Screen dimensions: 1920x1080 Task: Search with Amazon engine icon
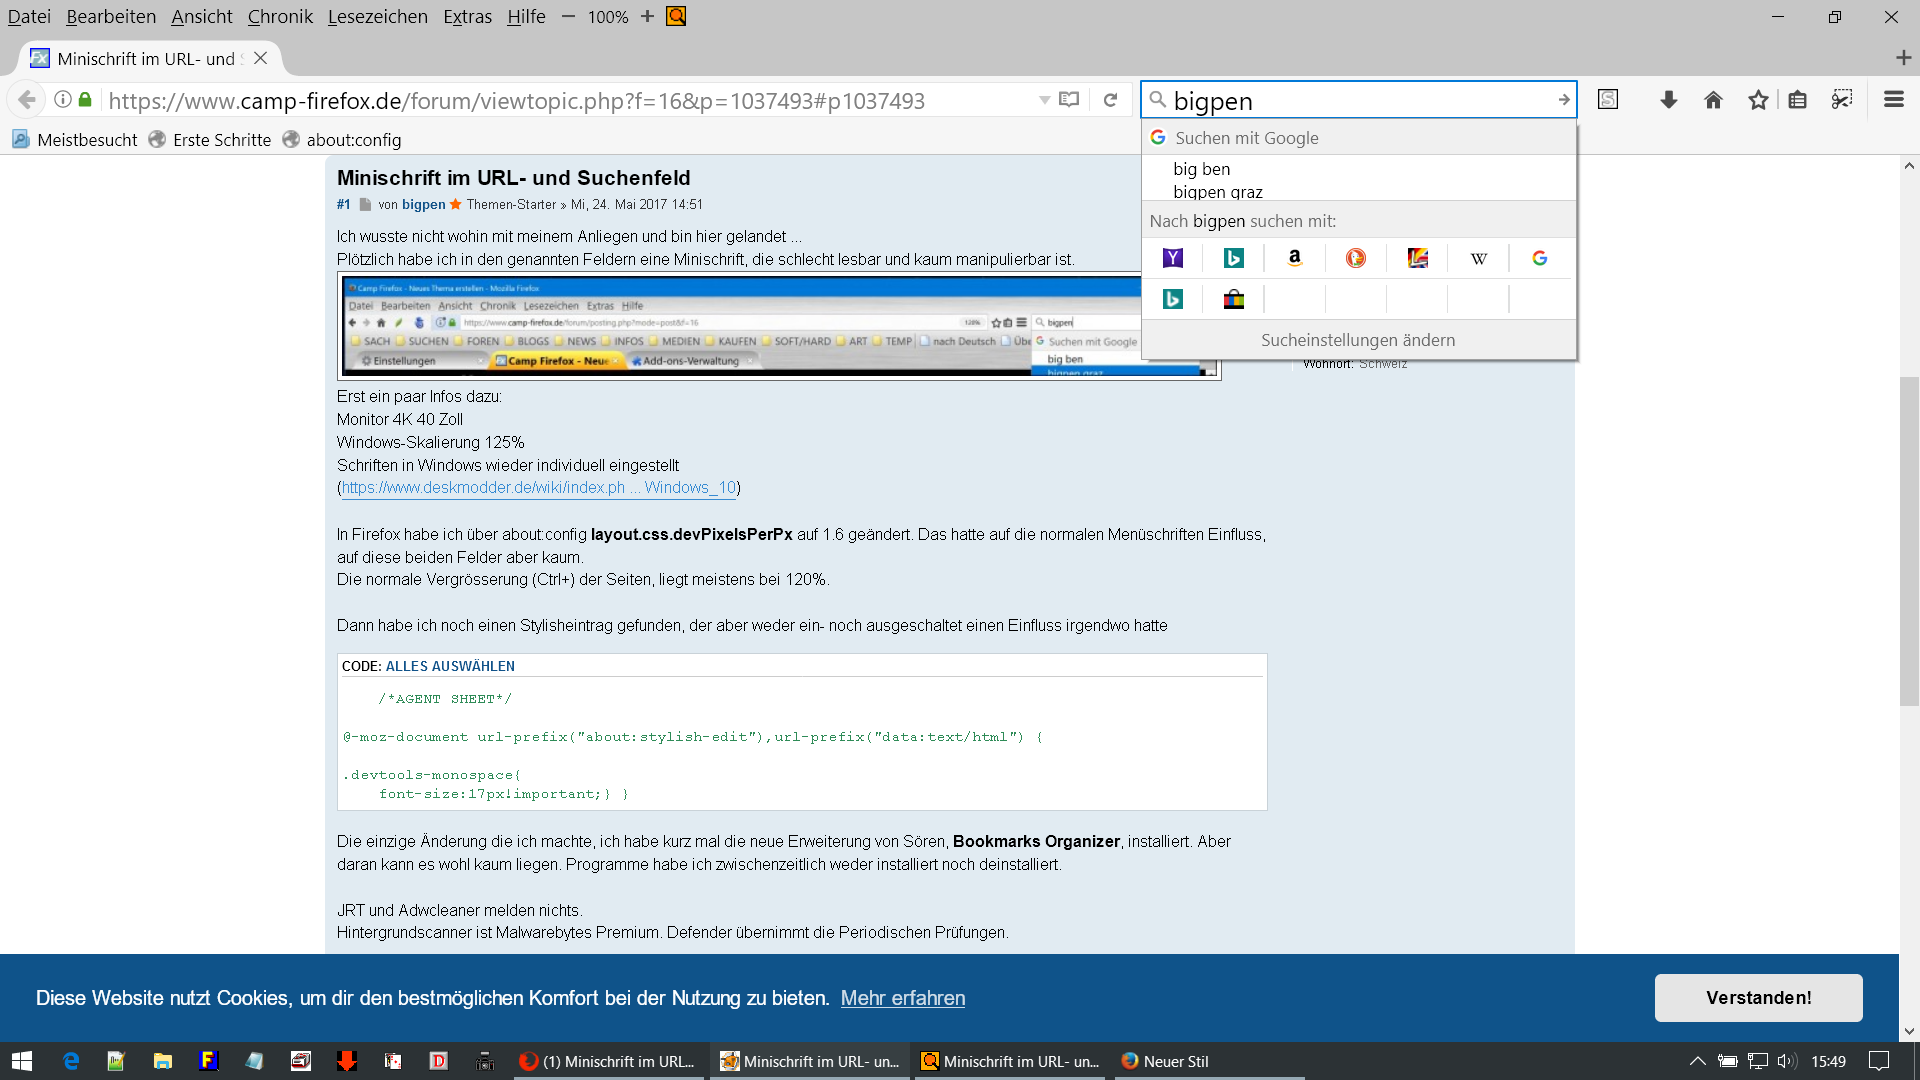1294,258
